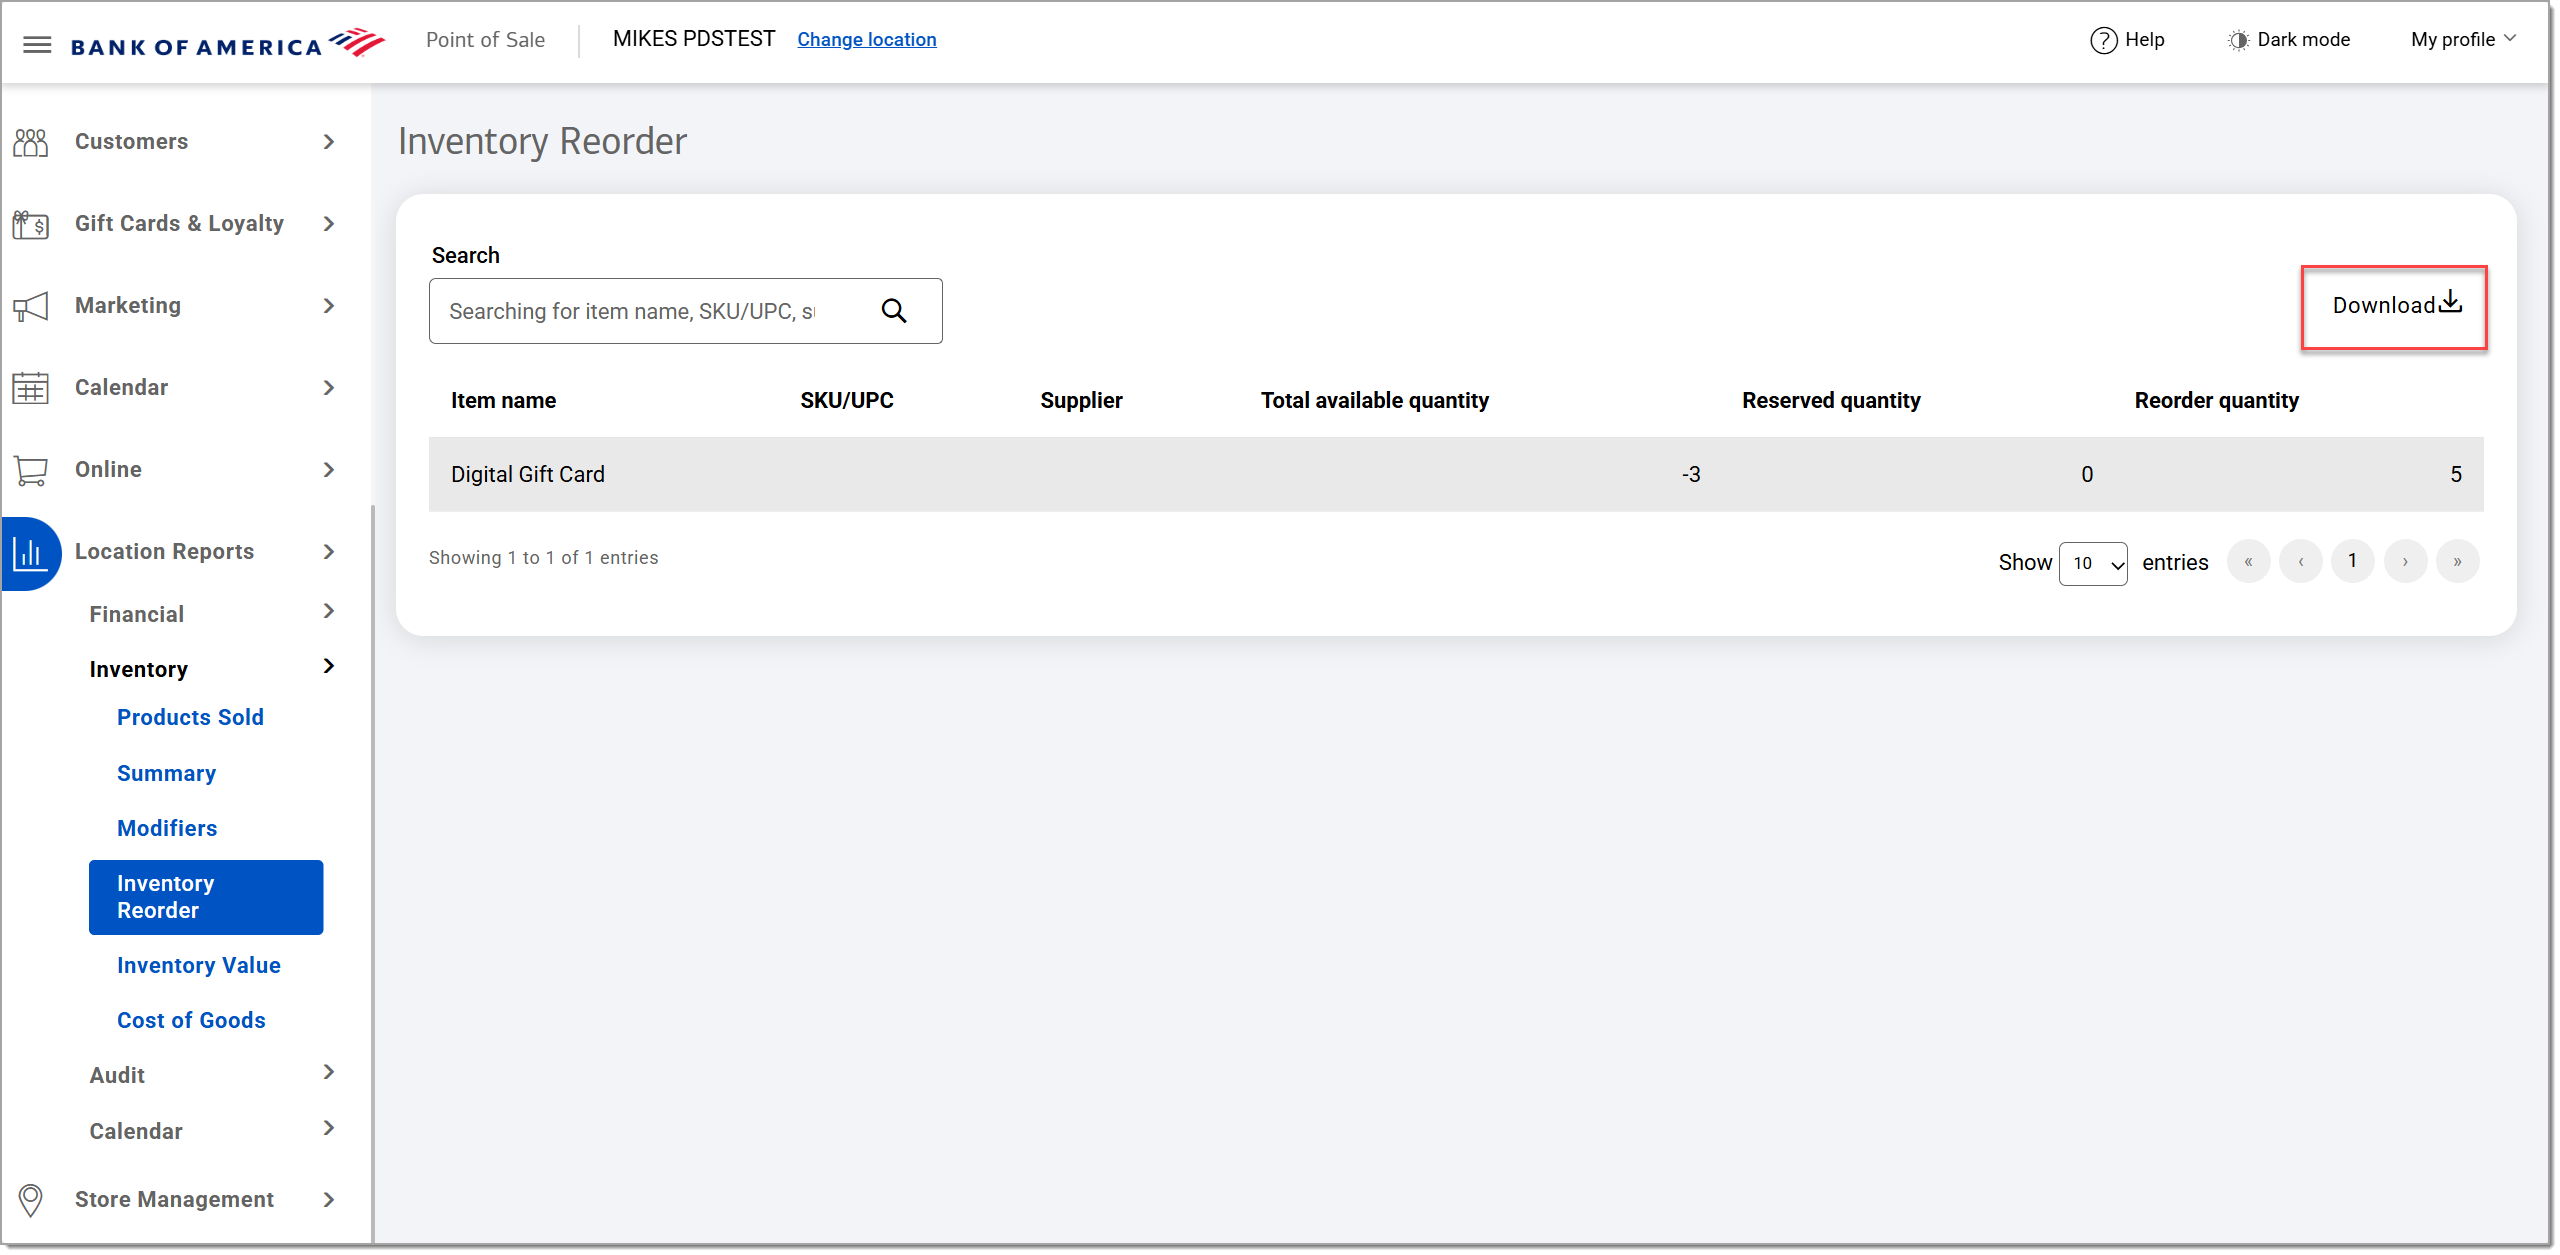Viewport: 2560px width, 1255px height.
Task: Open the Products Sold report
Action: coord(190,717)
